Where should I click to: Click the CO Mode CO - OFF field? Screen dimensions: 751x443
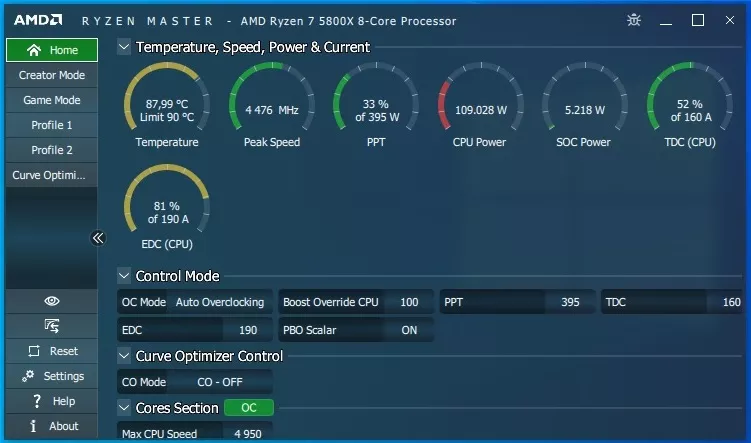[x=195, y=382]
